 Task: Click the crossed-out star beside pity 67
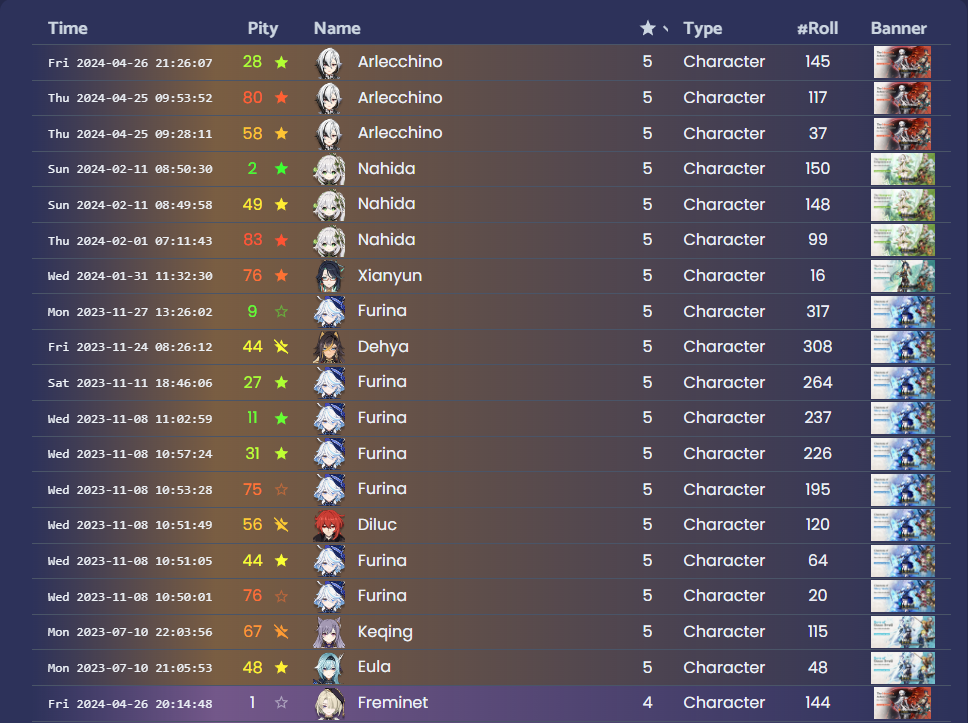(281, 632)
